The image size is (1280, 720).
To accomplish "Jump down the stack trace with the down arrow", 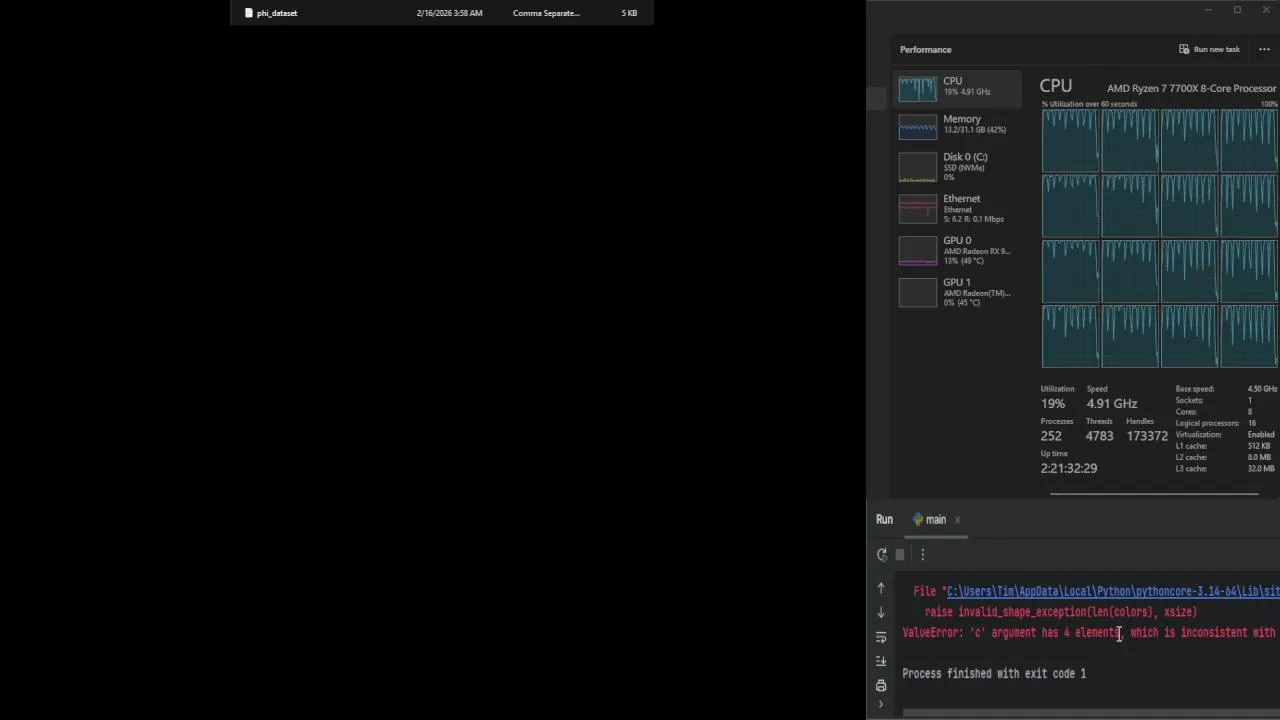I will click(x=881, y=612).
